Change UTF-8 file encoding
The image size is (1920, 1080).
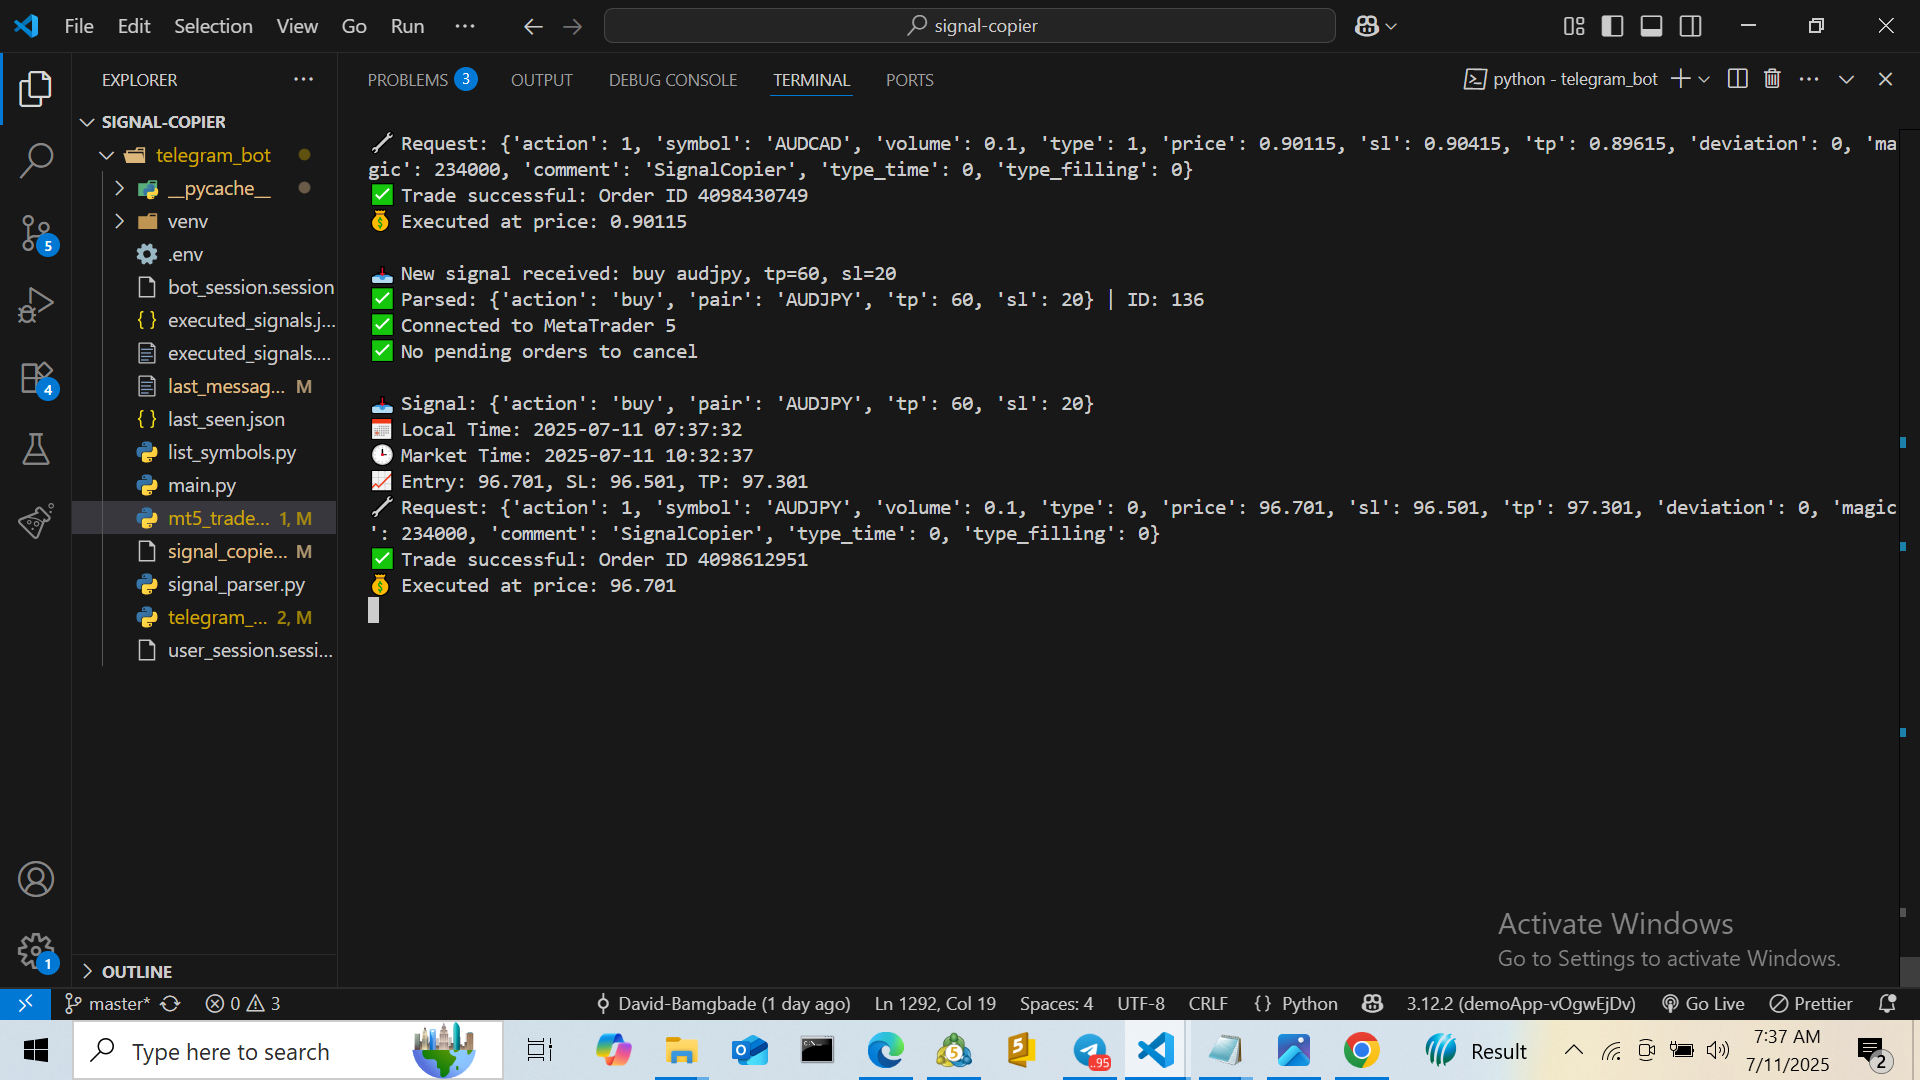(x=1141, y=1003)
